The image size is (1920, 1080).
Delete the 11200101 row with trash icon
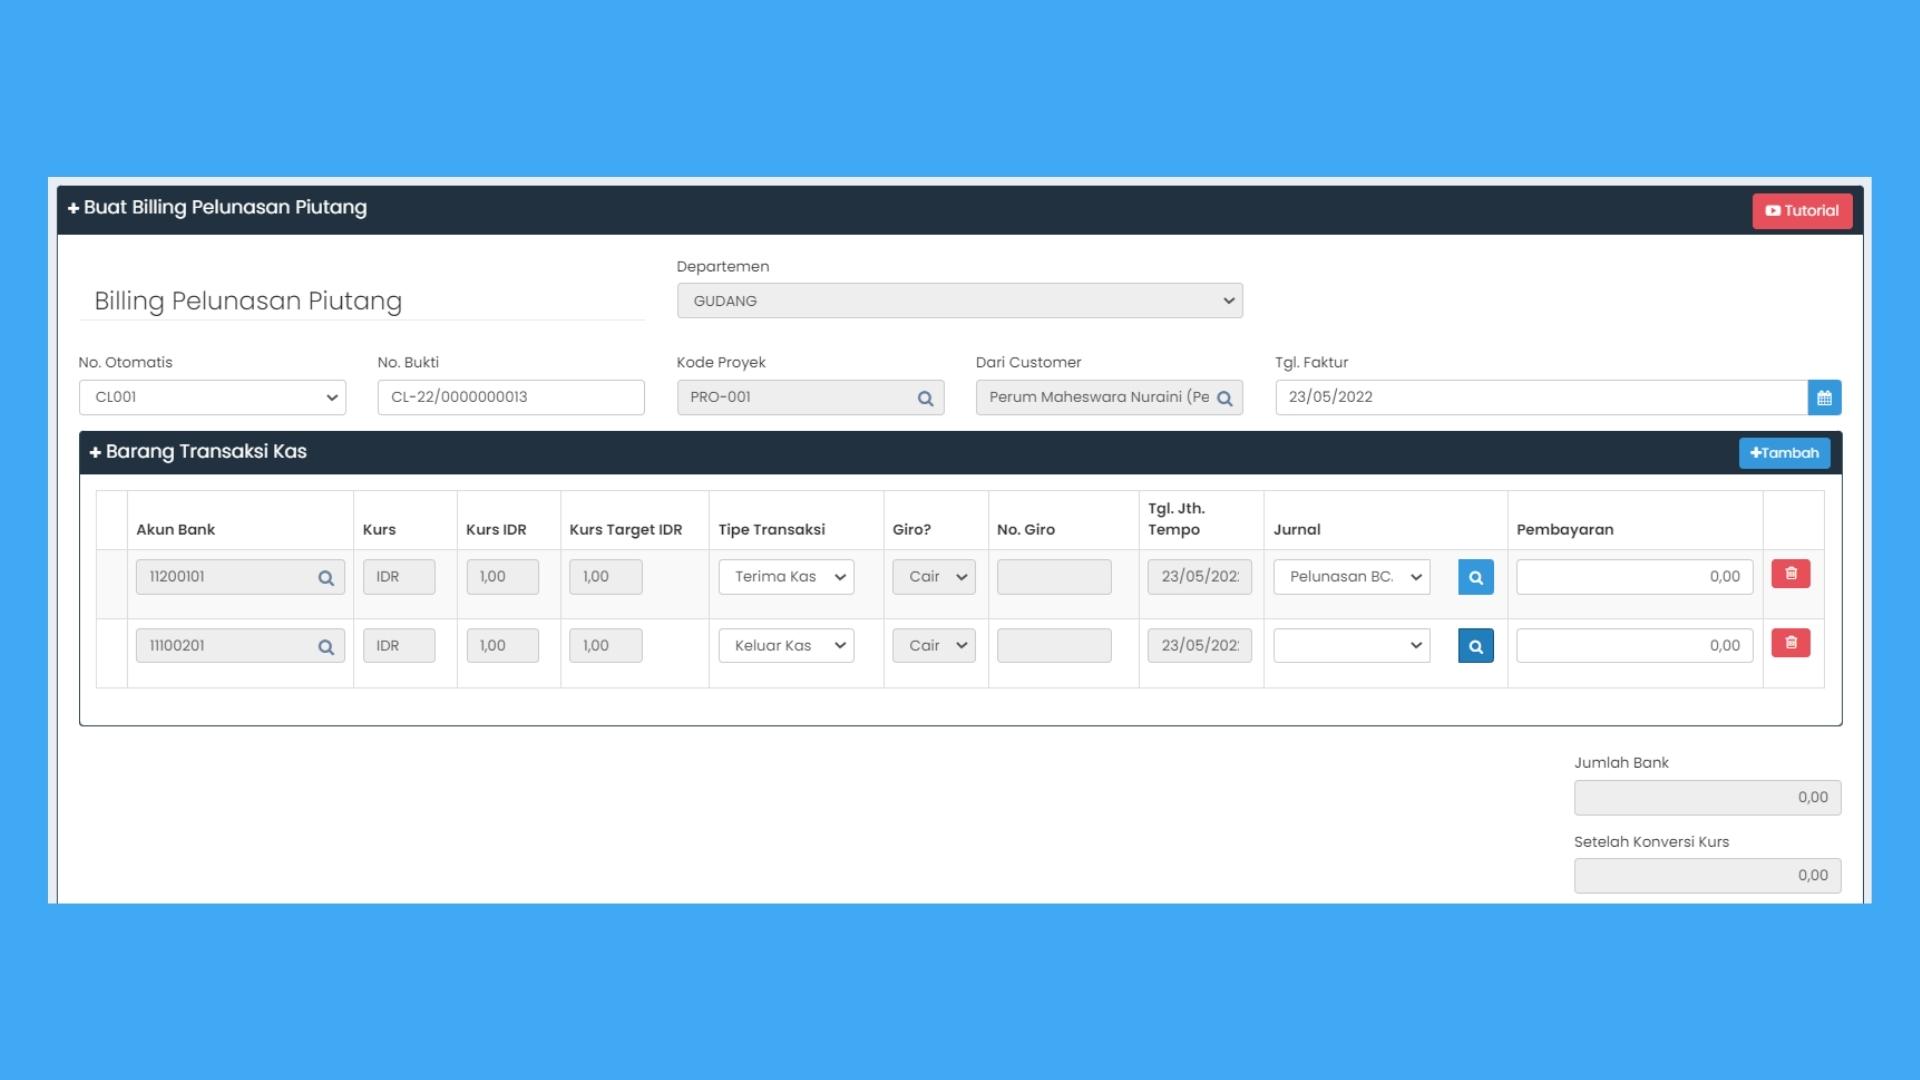[x=1791, y=574]
